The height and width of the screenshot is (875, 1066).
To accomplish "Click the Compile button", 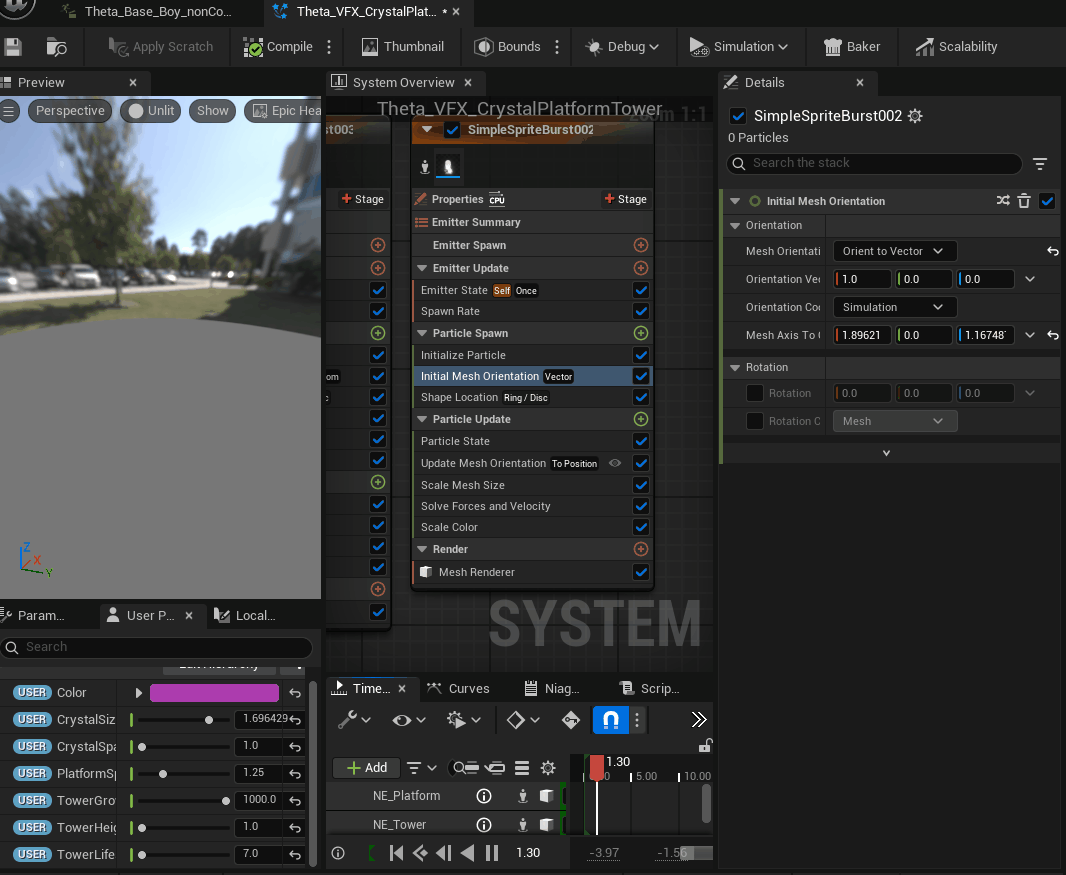I will point(278,47).
